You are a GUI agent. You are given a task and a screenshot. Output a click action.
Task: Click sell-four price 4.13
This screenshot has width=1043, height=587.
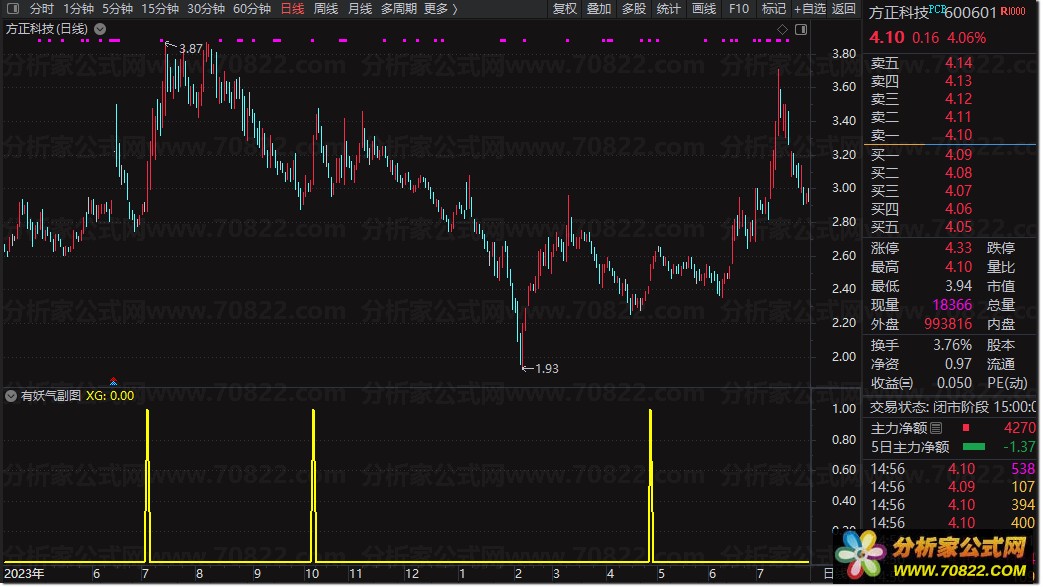coord(959,81)
